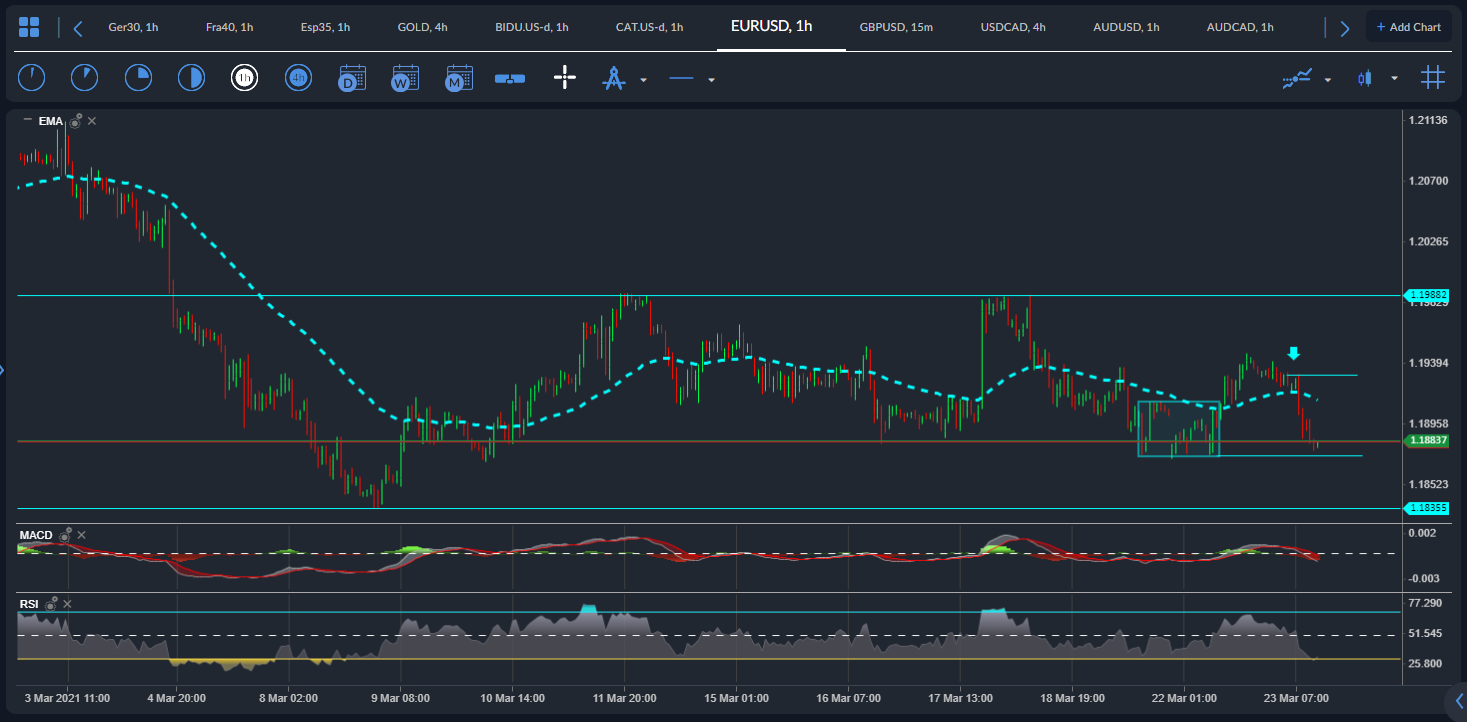This screenshot has height=722, width=1467.
Task: Switch to AUDCAD, 1h chart tab
Action: [x=1240, y=27]
